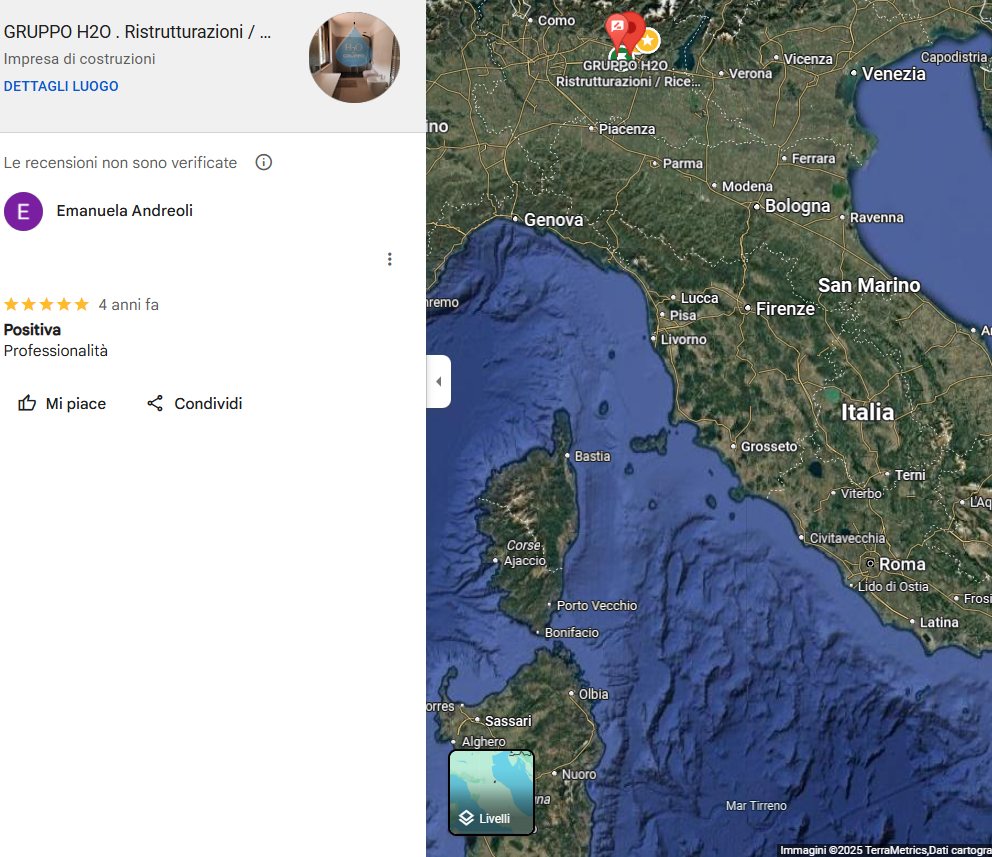992x857 pixels.
Task: Select the Genova city label
Action: pos(554,219)
